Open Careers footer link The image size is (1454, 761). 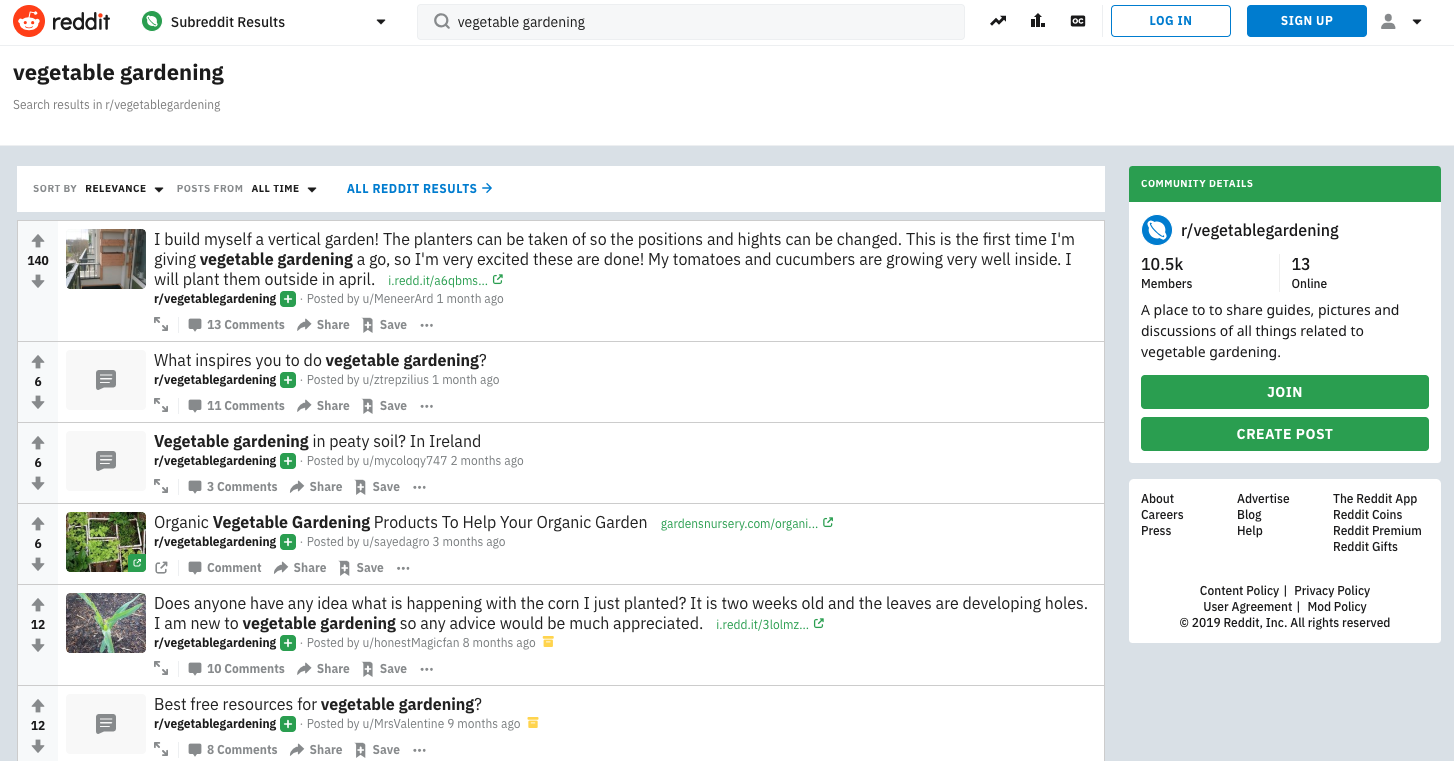[1162, 515]
